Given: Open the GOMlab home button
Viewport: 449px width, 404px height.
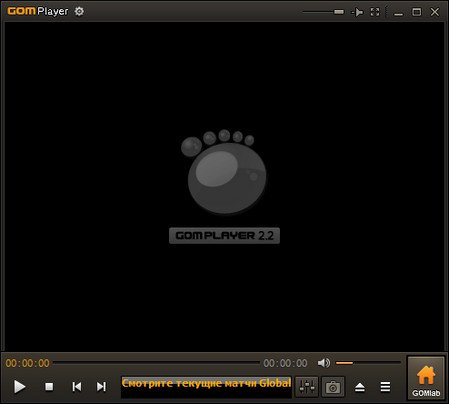Looking at the screenshot, I should coord(426,378).
